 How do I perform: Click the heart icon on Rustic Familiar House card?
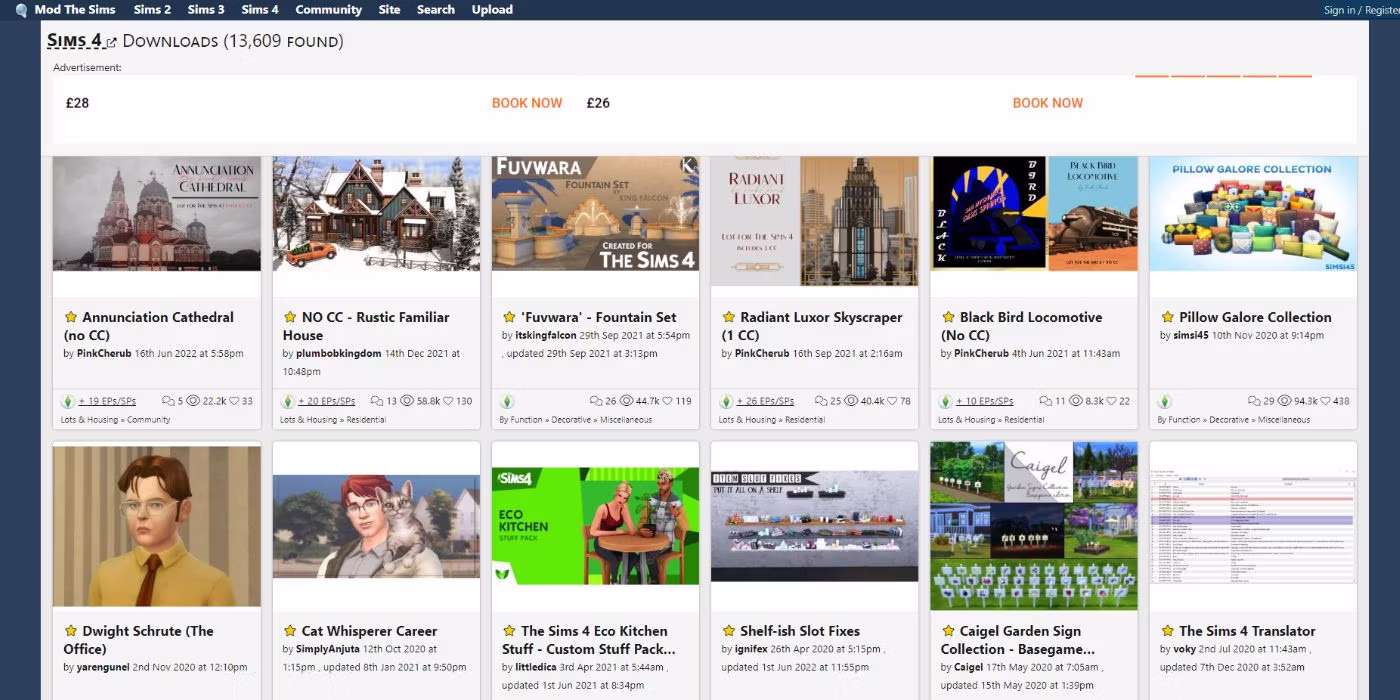pos(449,401)
